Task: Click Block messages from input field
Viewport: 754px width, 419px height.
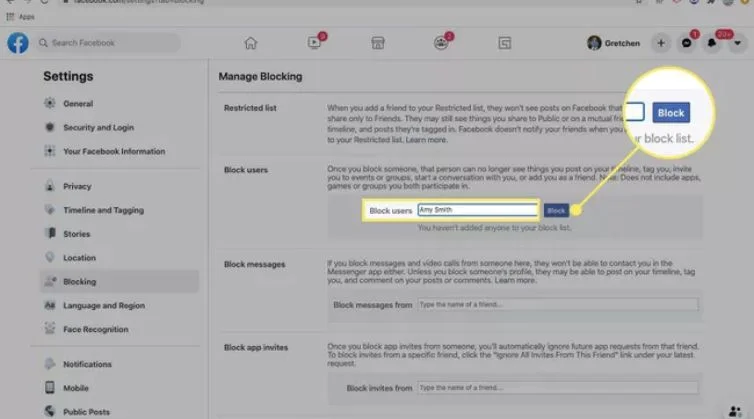Action: [x=558, y=305]
